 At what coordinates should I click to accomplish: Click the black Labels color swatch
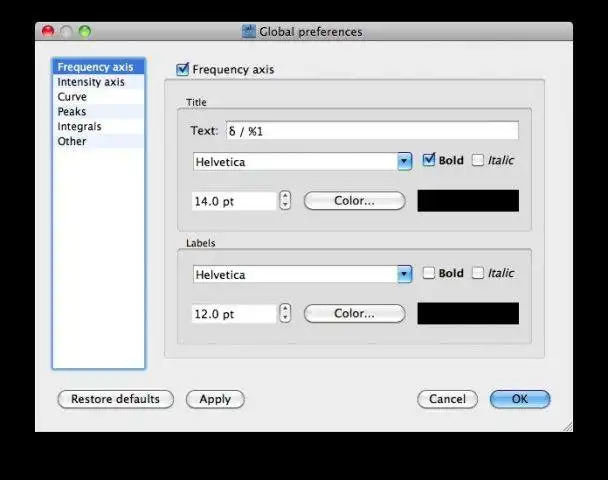(x=468, y=313)
